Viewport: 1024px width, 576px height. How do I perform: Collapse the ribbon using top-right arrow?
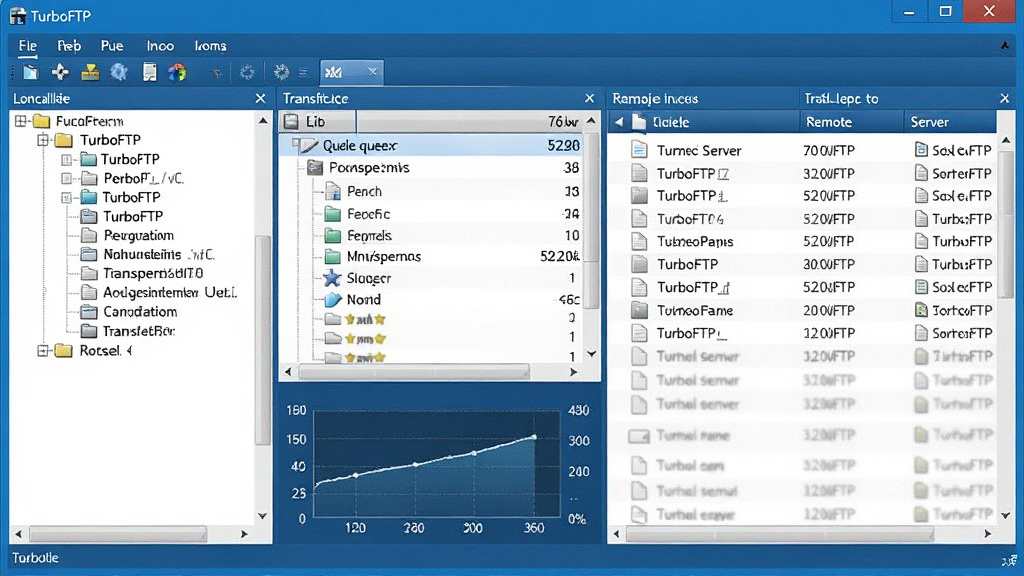click(1004, 46)
